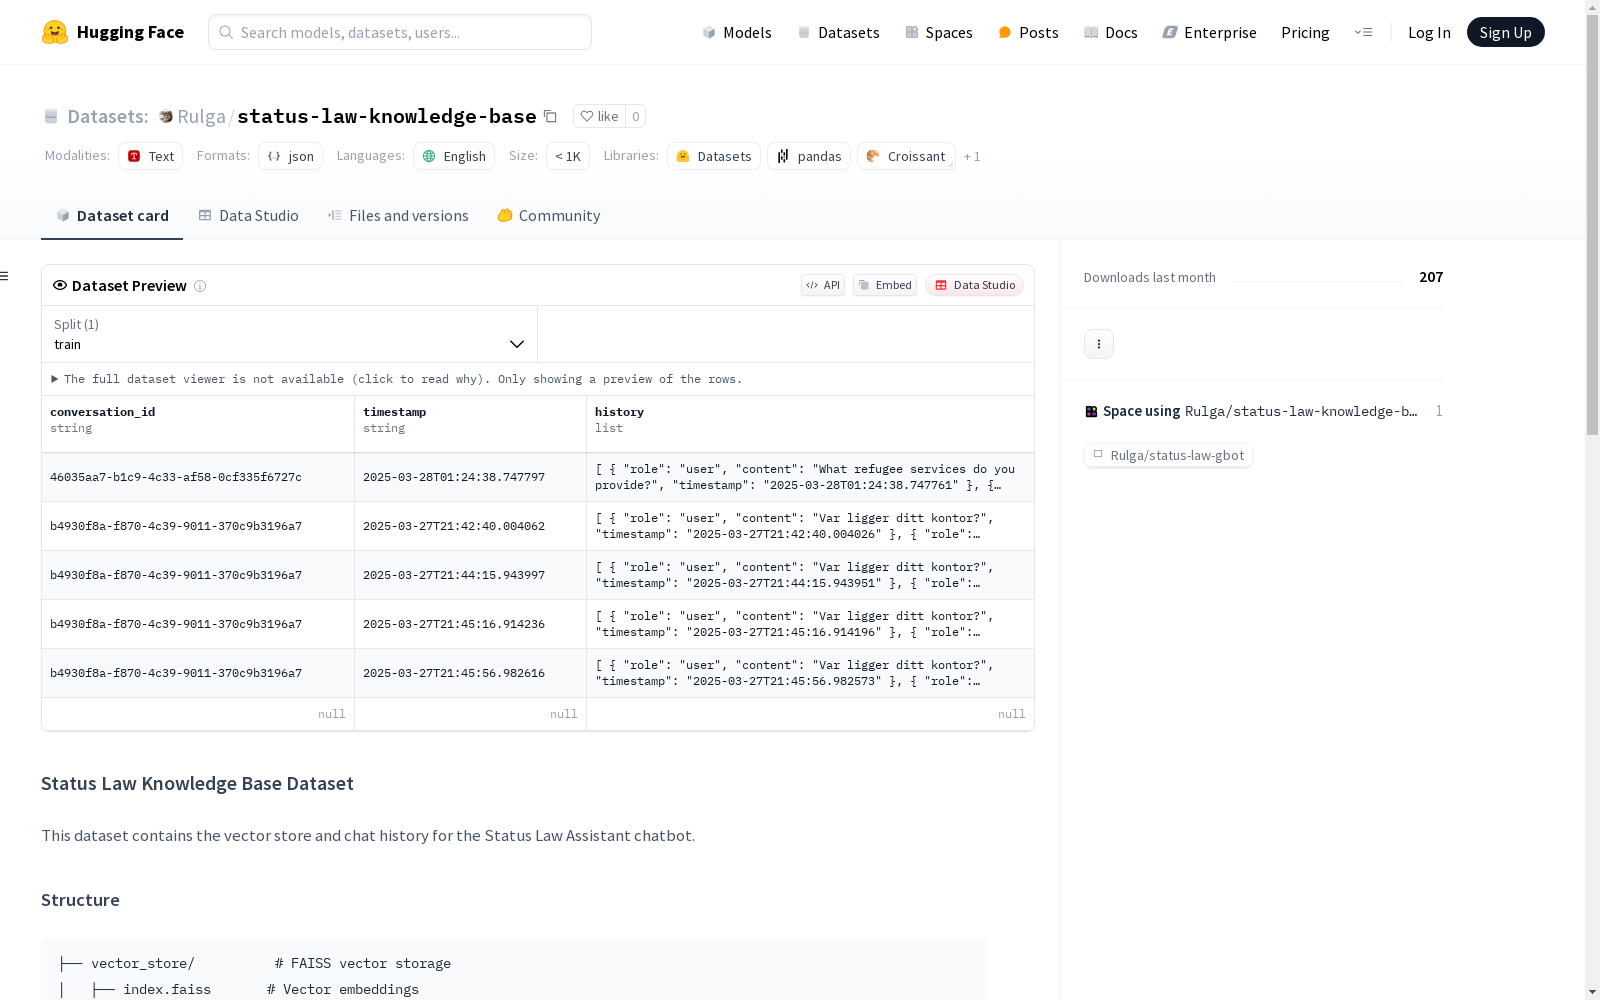The height and width of the screenshot is (1000, 1600).
Task: Open the navigation overflow menu icon
Action: [x=1363, y=32]
